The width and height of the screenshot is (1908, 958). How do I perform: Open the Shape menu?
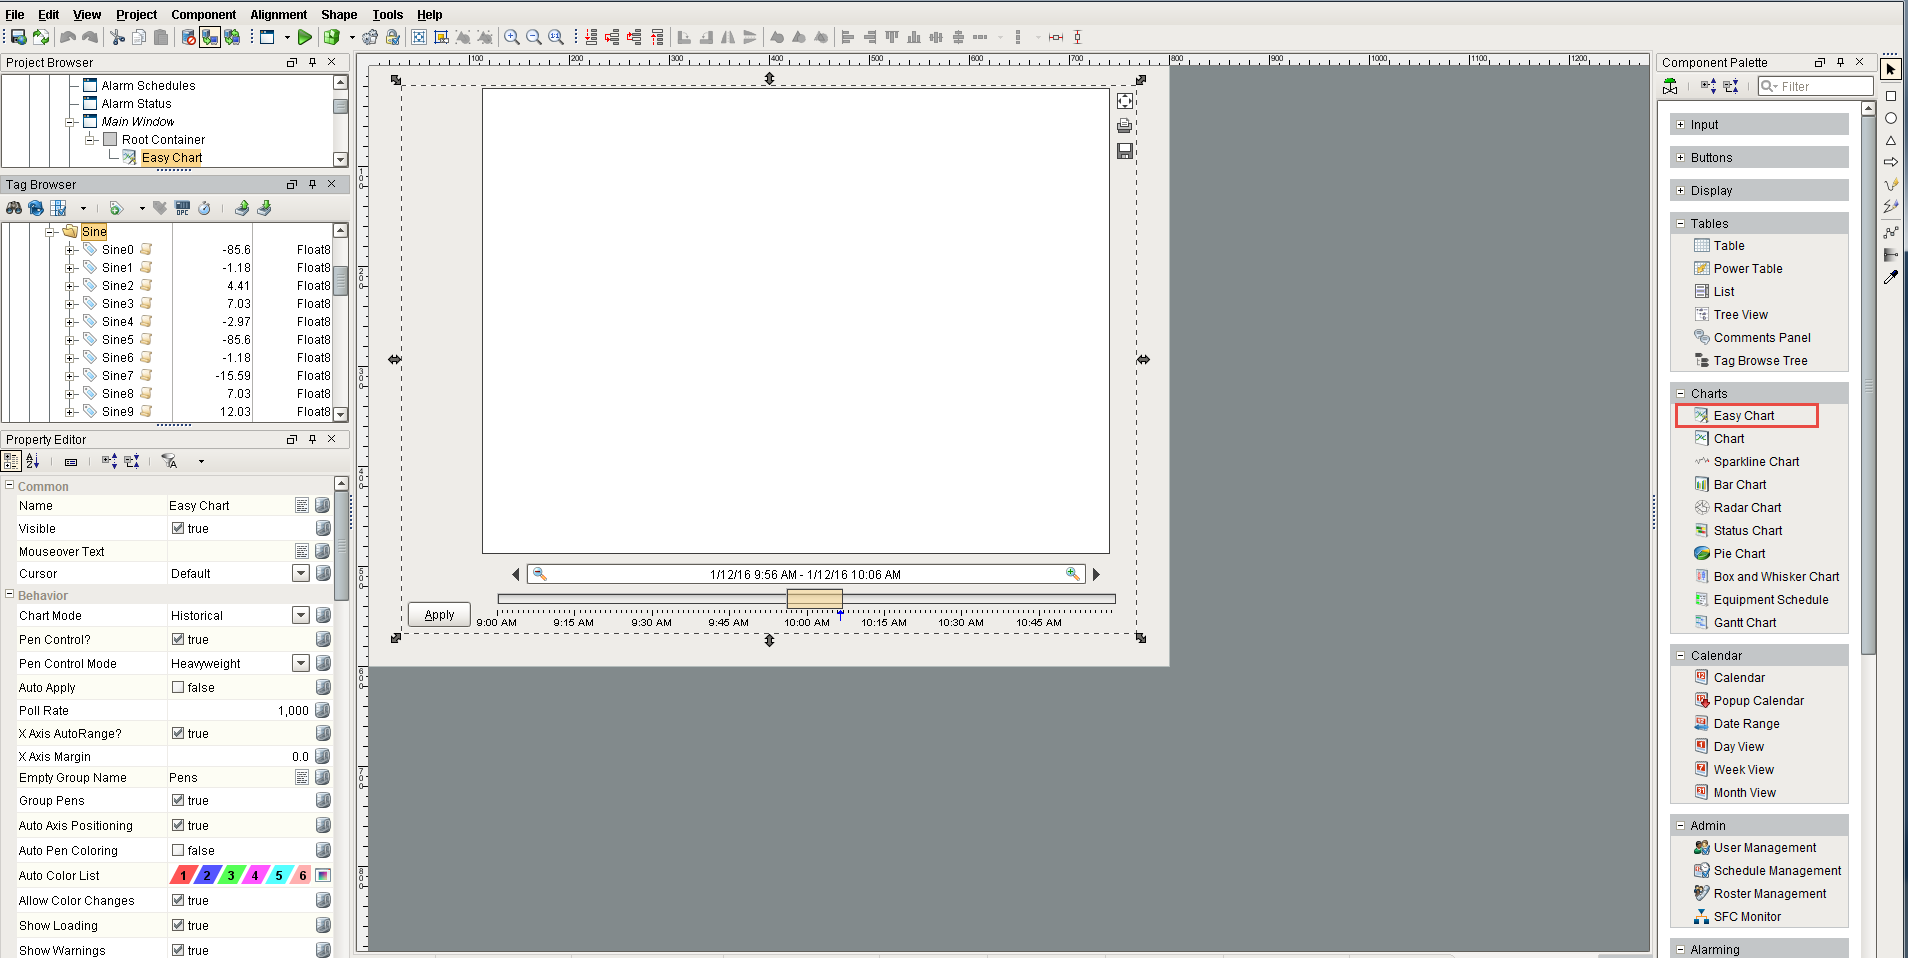tap(339, 15)
